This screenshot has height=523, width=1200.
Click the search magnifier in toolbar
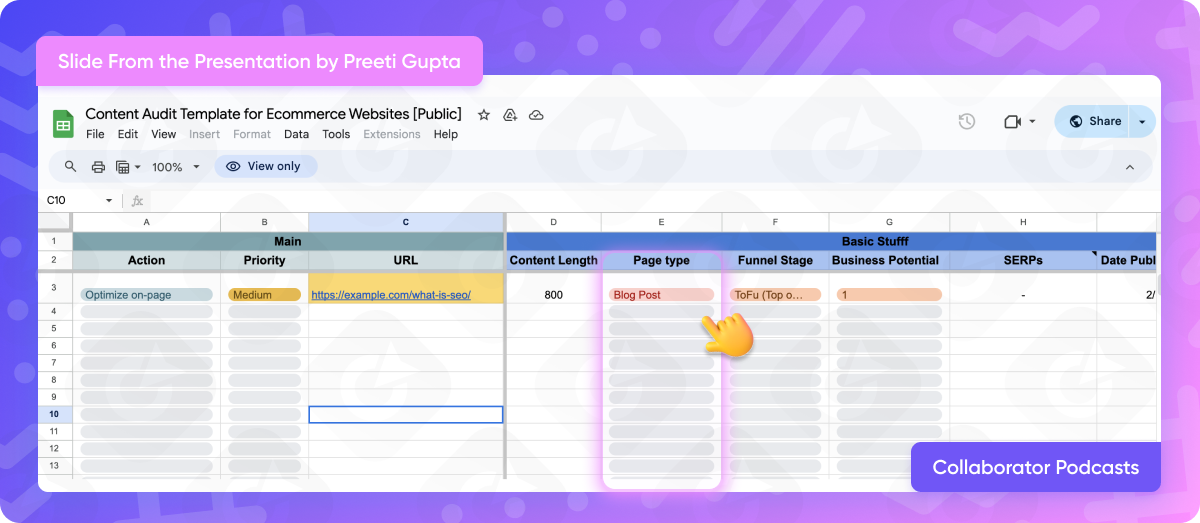click(70, 166)
